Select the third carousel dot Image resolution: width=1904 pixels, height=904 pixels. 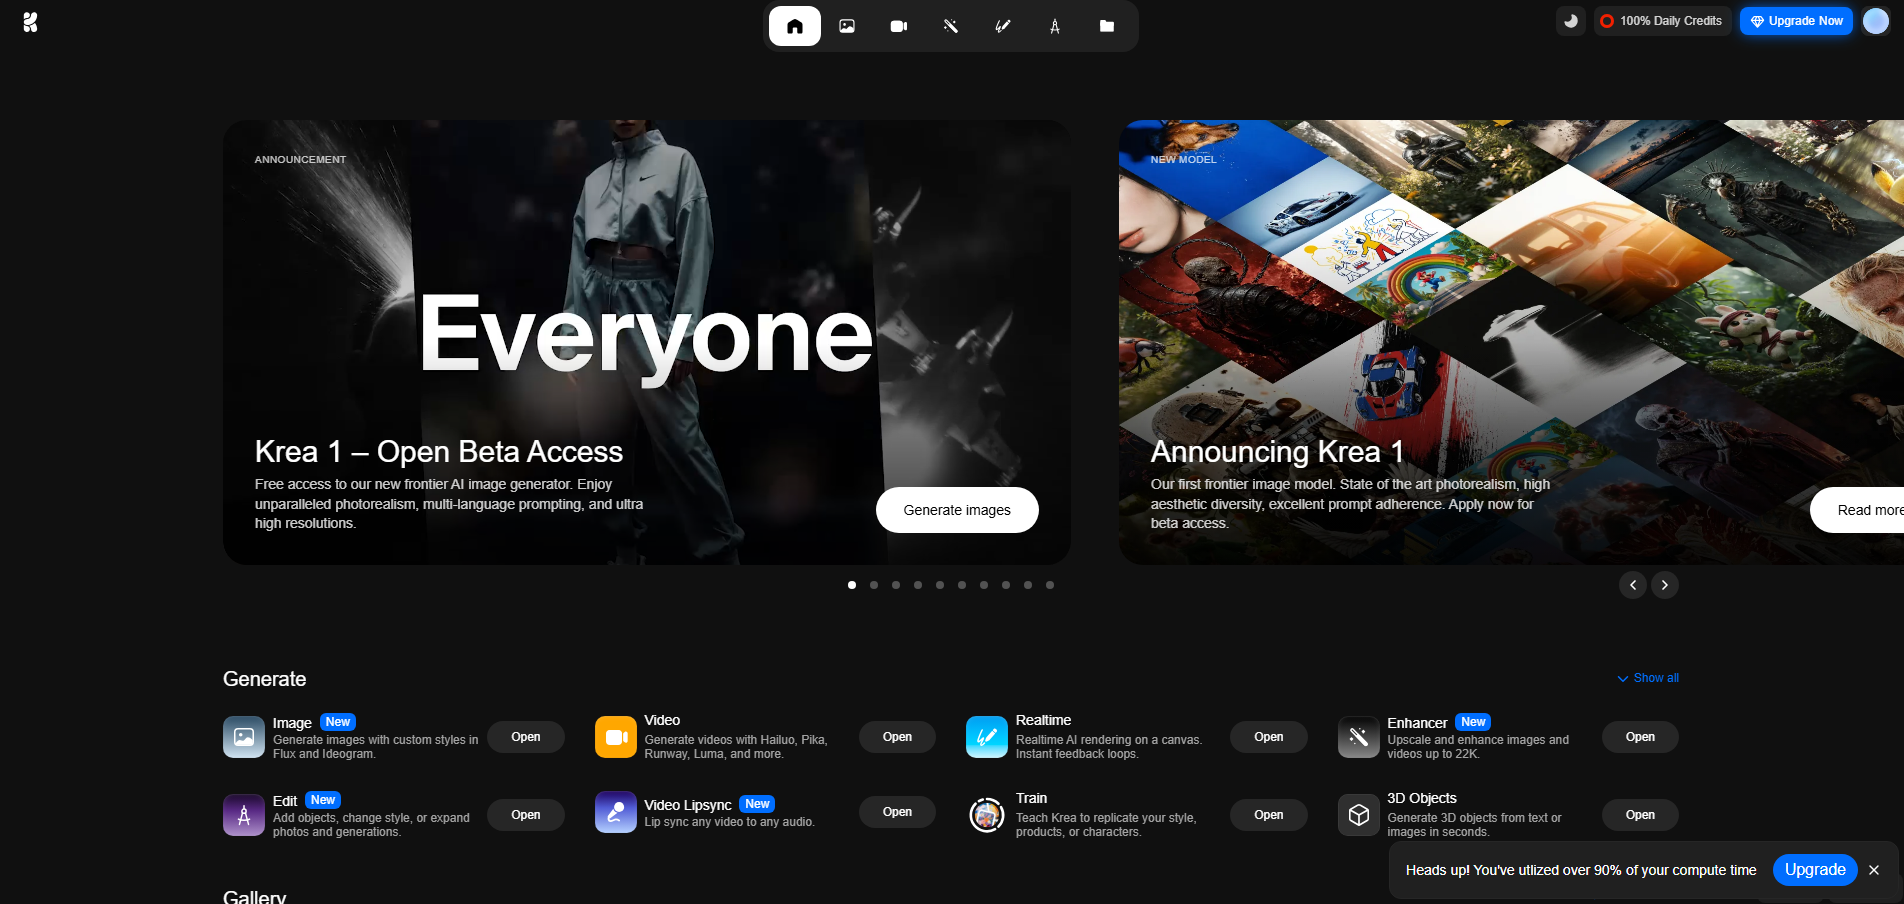pyautogui.click(x=896, y=585)
